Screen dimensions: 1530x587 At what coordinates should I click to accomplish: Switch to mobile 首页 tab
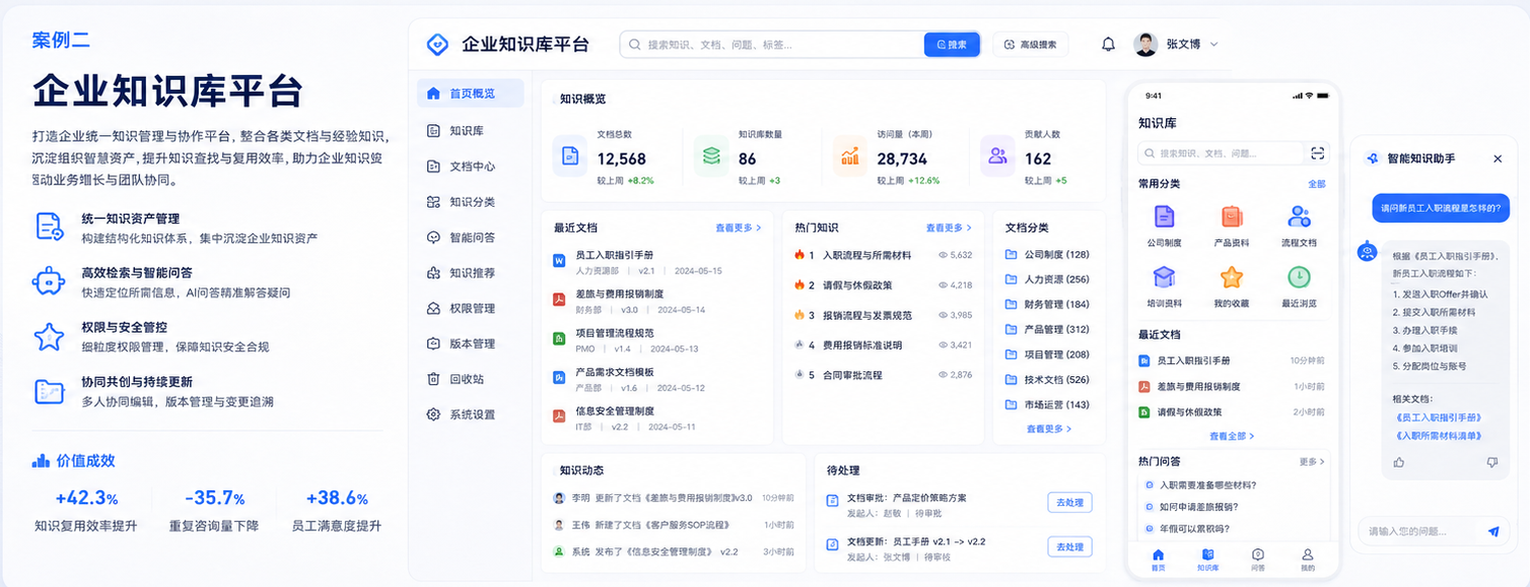click(1158, 559)
